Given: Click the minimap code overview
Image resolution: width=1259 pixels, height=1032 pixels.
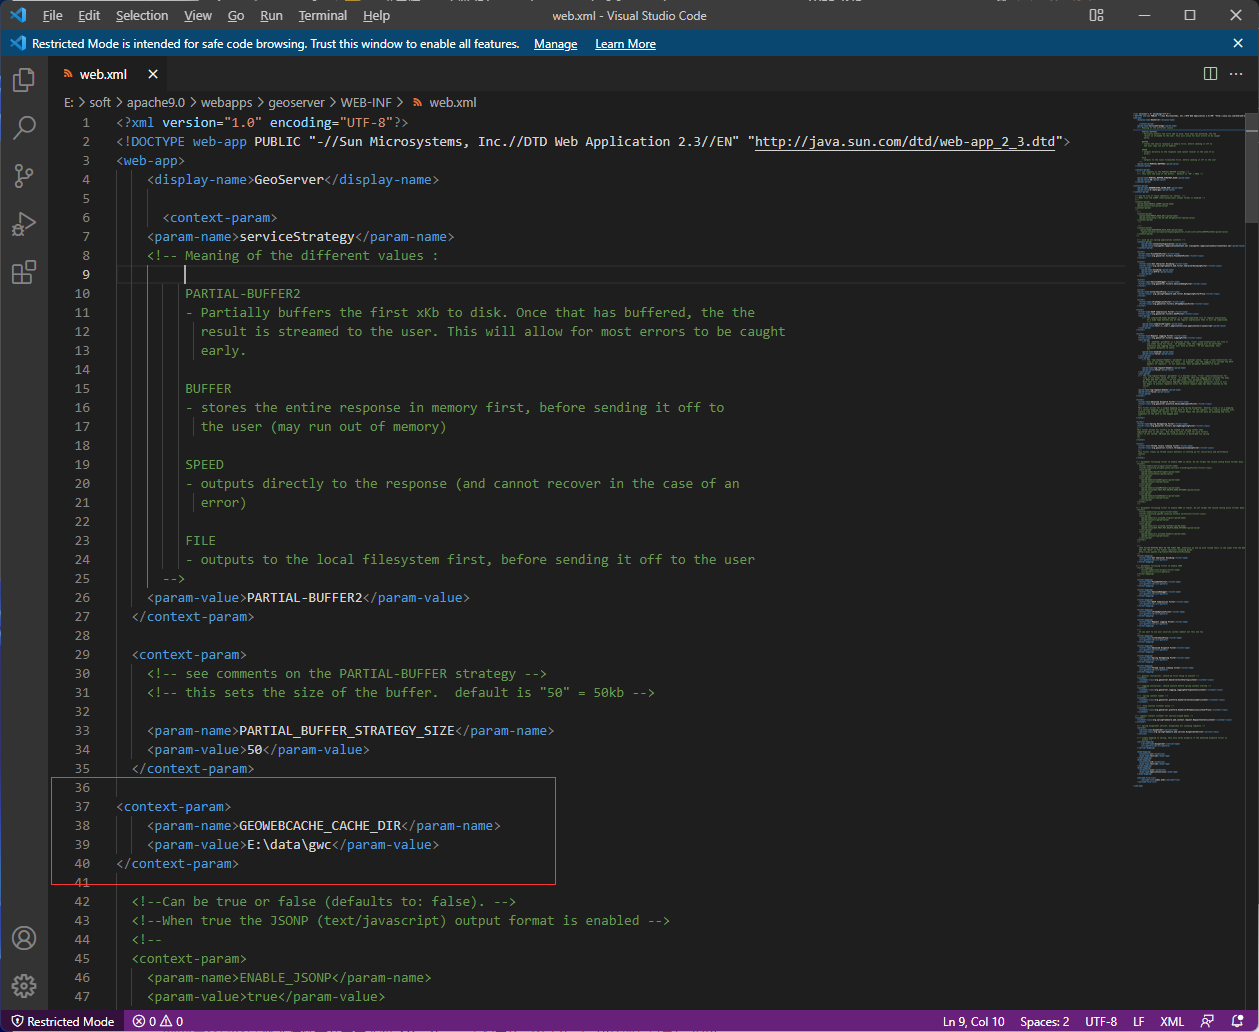Looking at the screenshot, I should click(x=1185, y=400).
